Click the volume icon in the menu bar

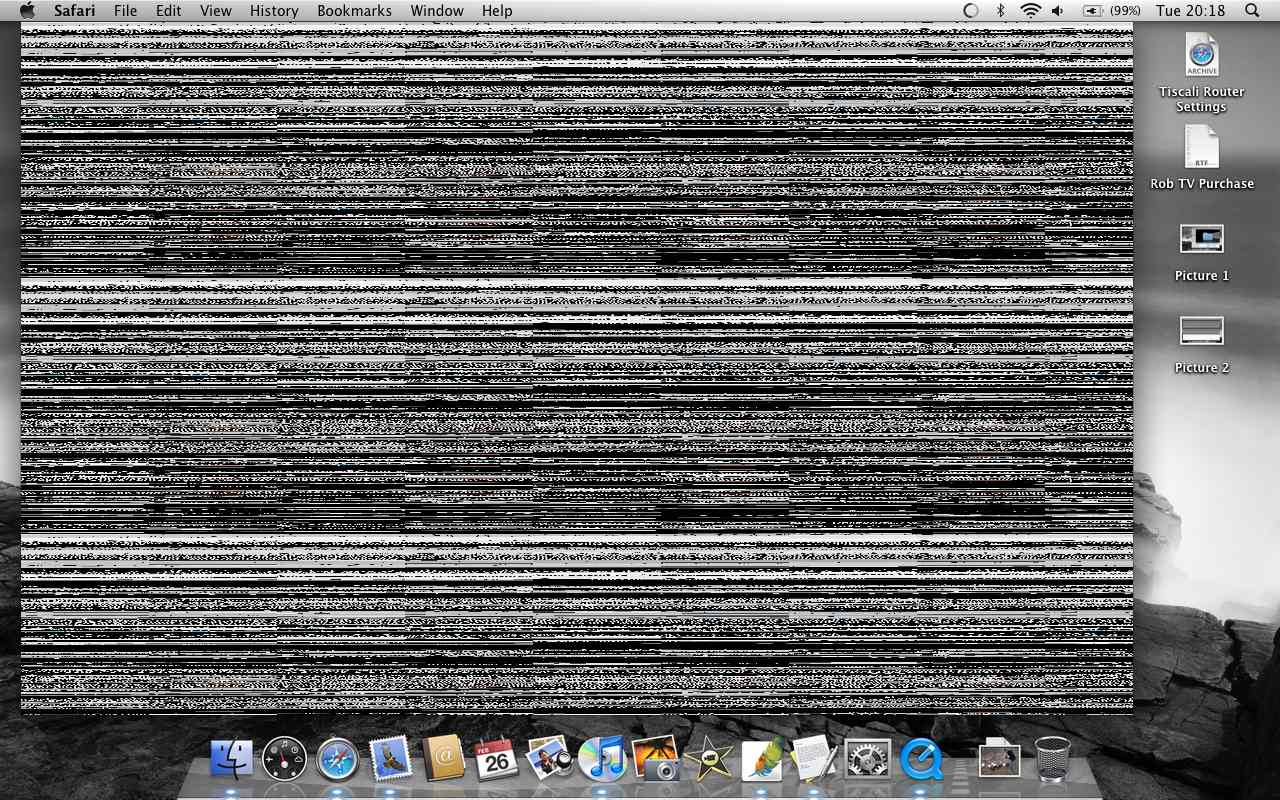pos(1057,11)
